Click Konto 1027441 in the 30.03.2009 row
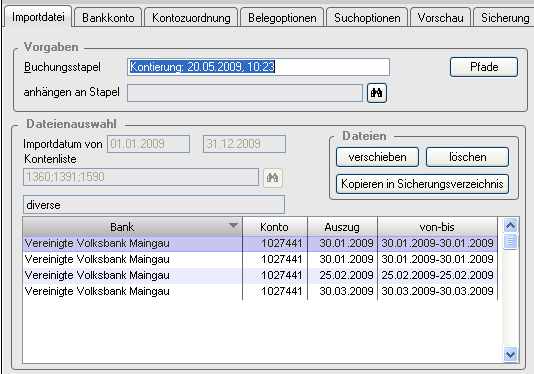Image resolution: width=534 pixels, height=374 pixels. (275, 291)
